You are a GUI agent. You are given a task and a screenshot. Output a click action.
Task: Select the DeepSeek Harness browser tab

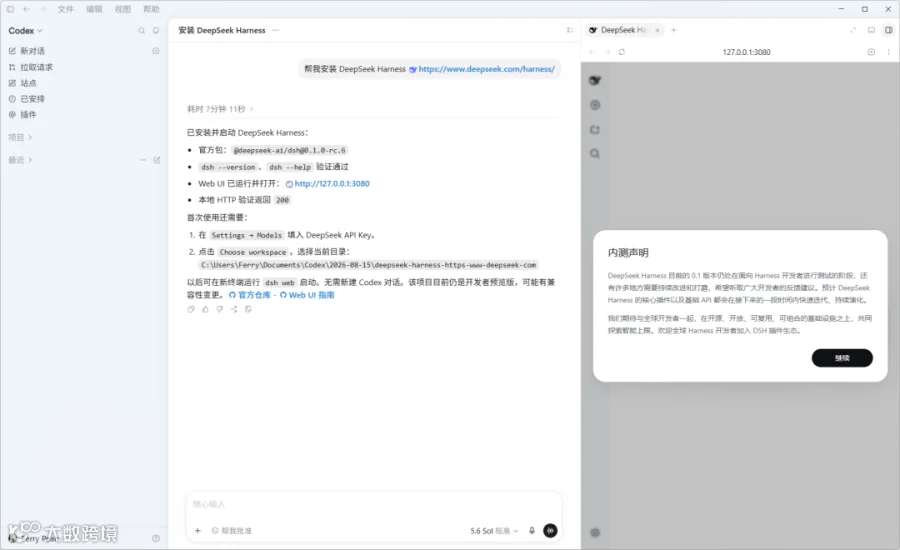[623, 30]
